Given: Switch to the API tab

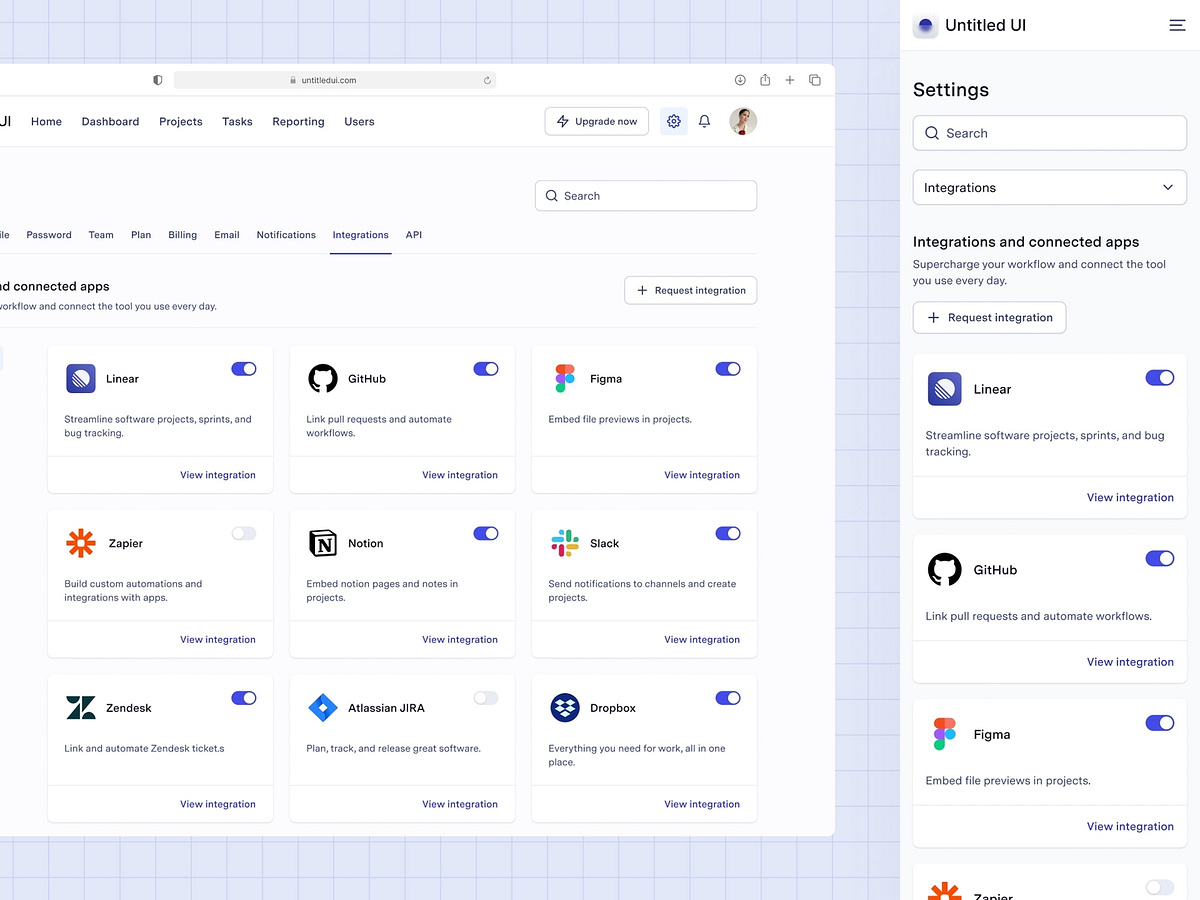Looking at the screenshot, I should 413,234.
